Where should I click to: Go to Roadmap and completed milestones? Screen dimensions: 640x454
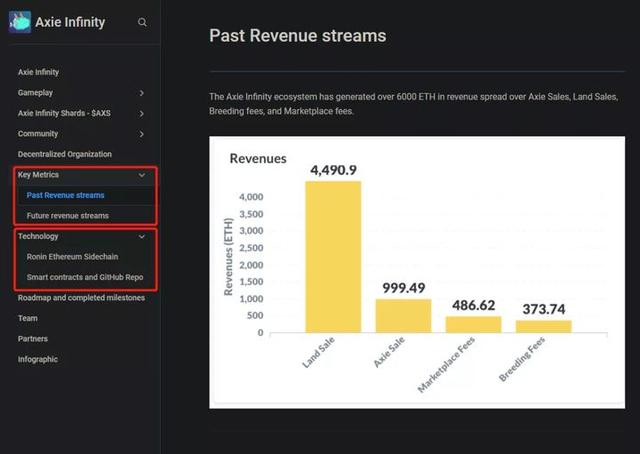coord(81,298)
